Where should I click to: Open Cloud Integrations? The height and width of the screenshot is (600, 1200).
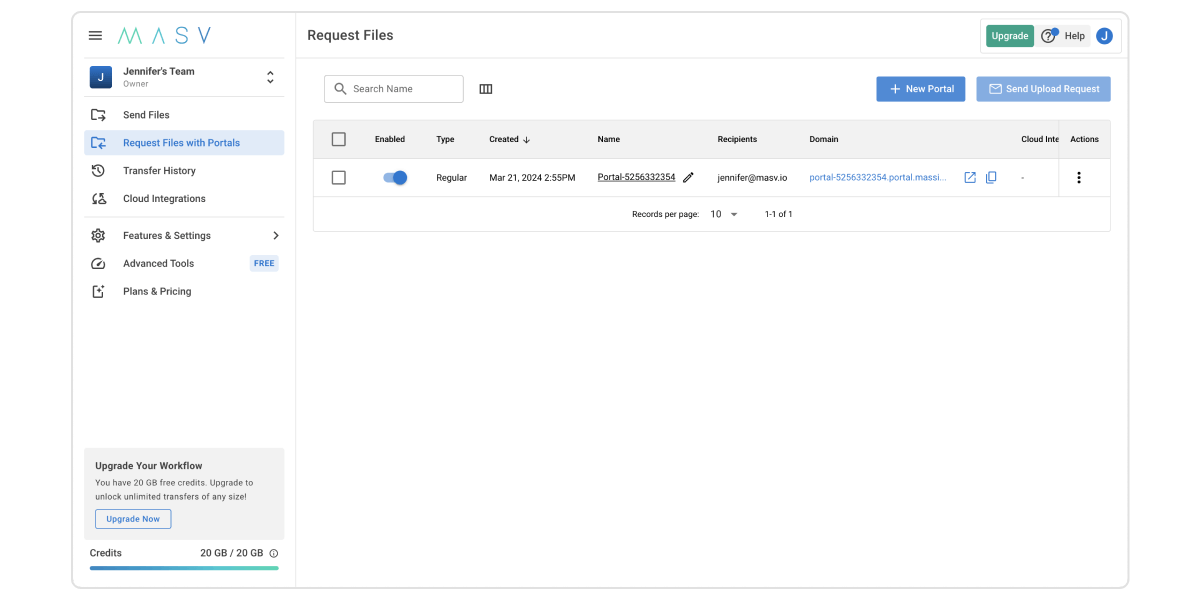point(184,199)
